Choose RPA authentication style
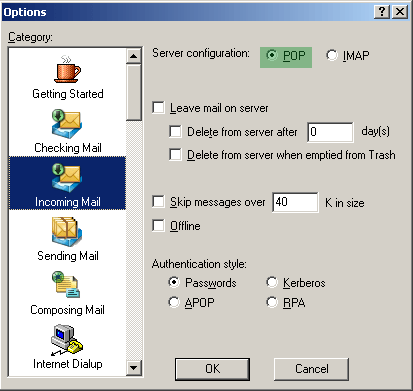The image size is (413, 391). click(272, 302)
